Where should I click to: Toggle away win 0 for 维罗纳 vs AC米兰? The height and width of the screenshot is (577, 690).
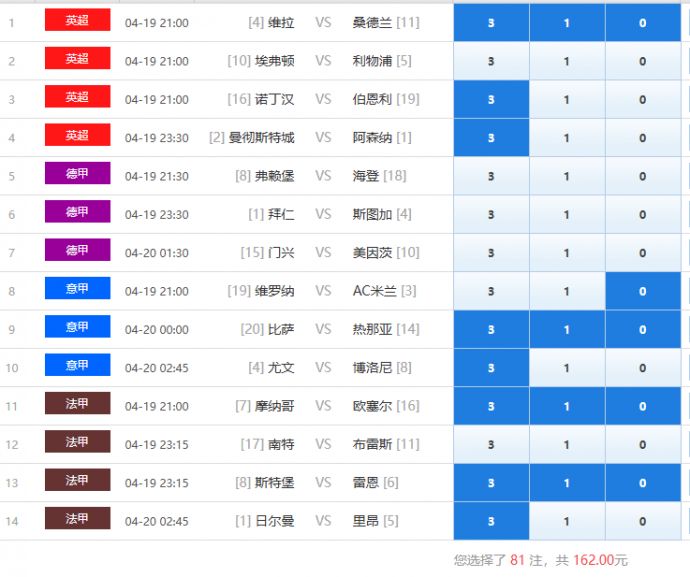[642, 291]
